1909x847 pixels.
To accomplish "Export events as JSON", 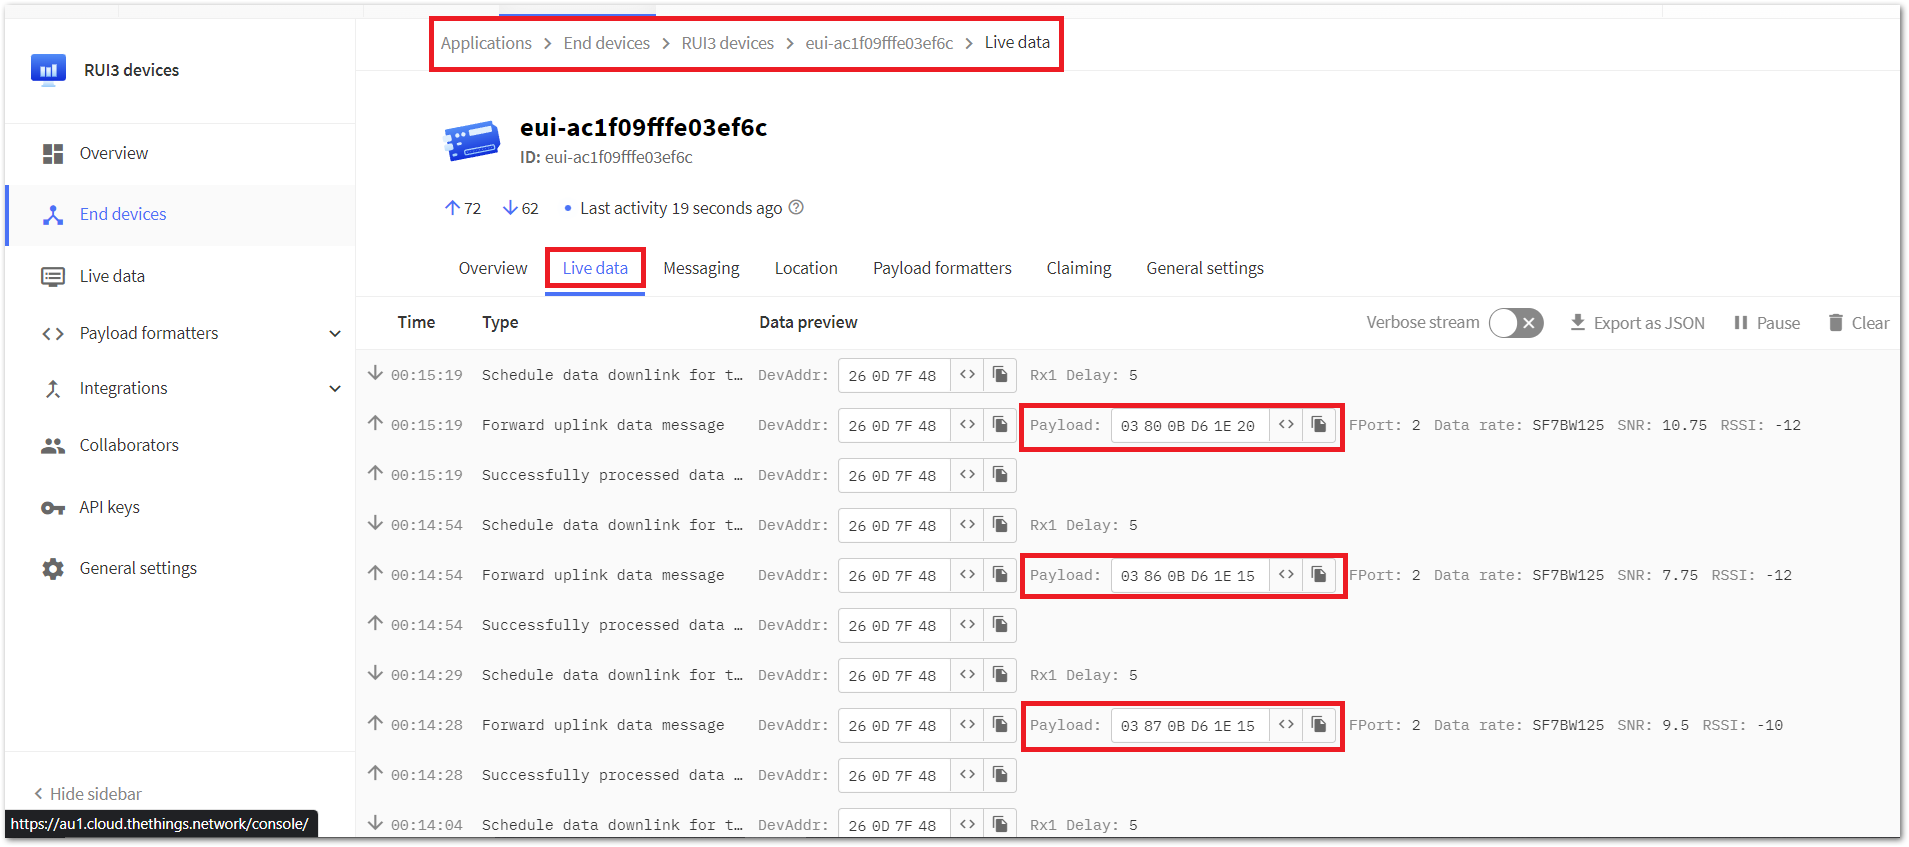I will coord(1637,323).
